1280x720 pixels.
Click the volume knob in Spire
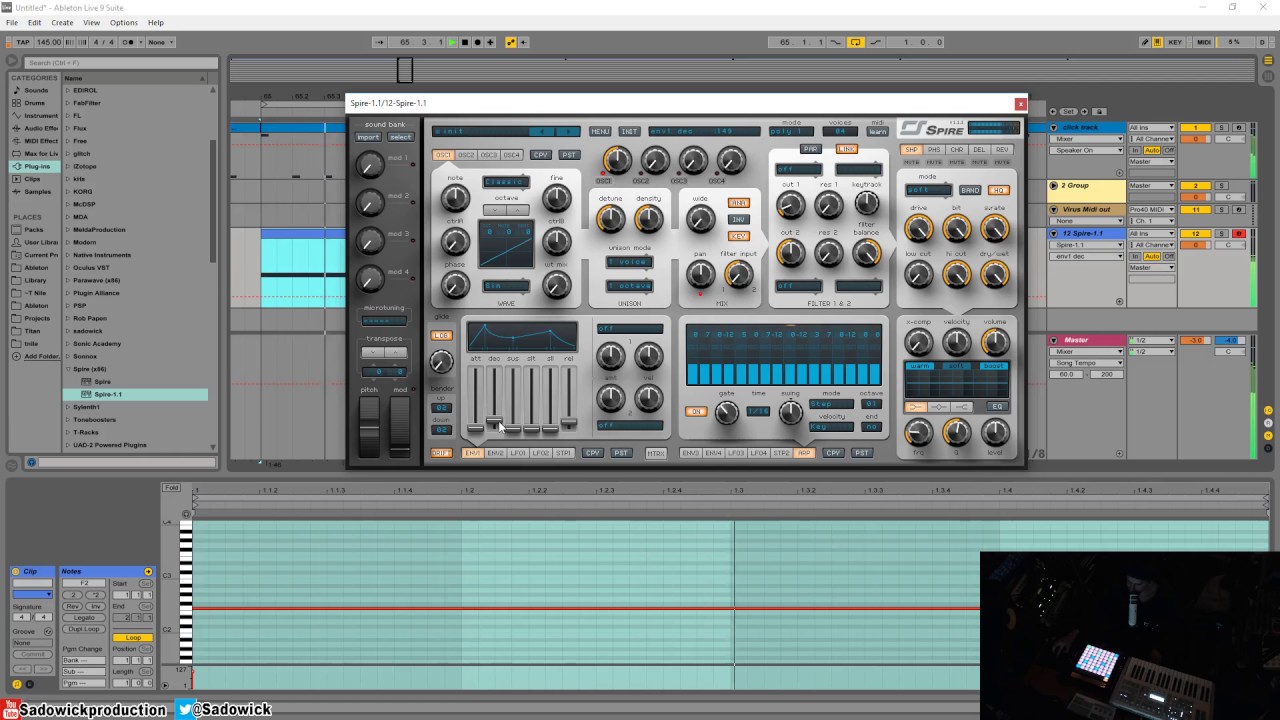coord(995,342)
